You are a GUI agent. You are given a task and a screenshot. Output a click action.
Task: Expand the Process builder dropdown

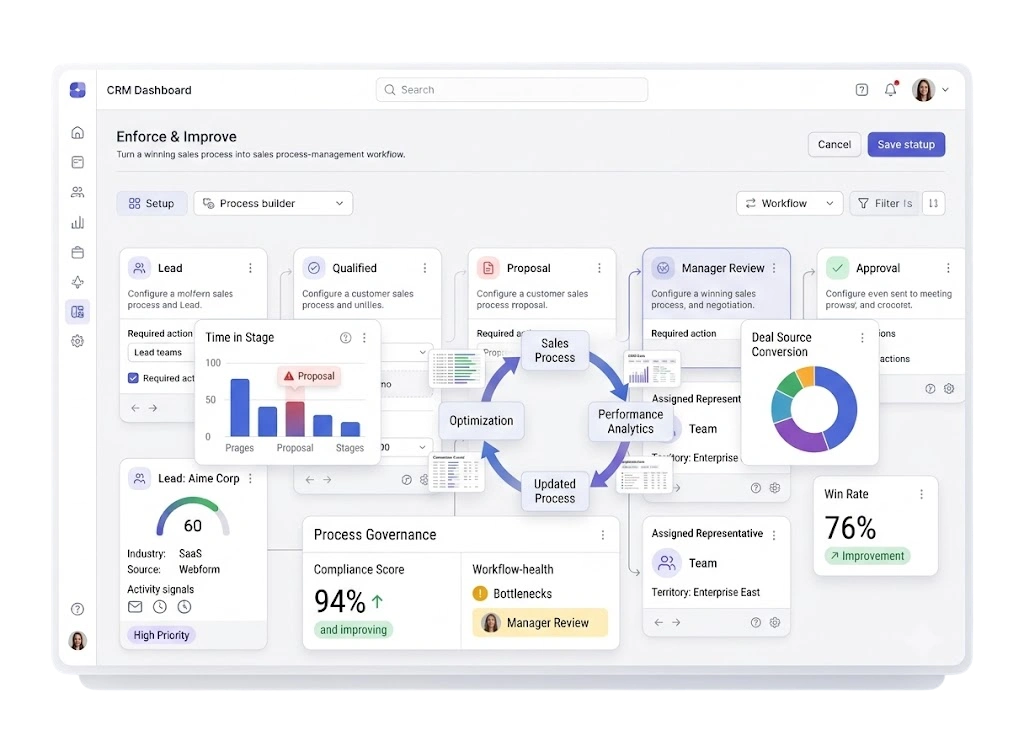pyautogui.click(x=273, y=204)
